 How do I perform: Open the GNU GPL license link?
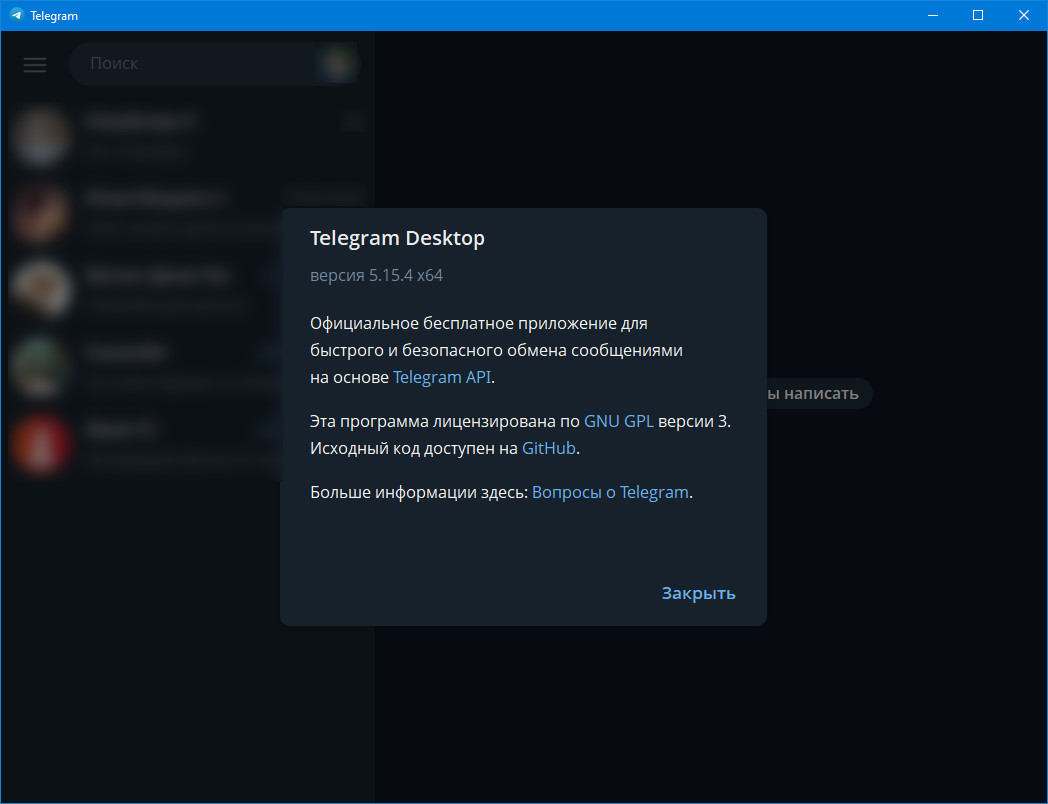[x=618, y=422]
